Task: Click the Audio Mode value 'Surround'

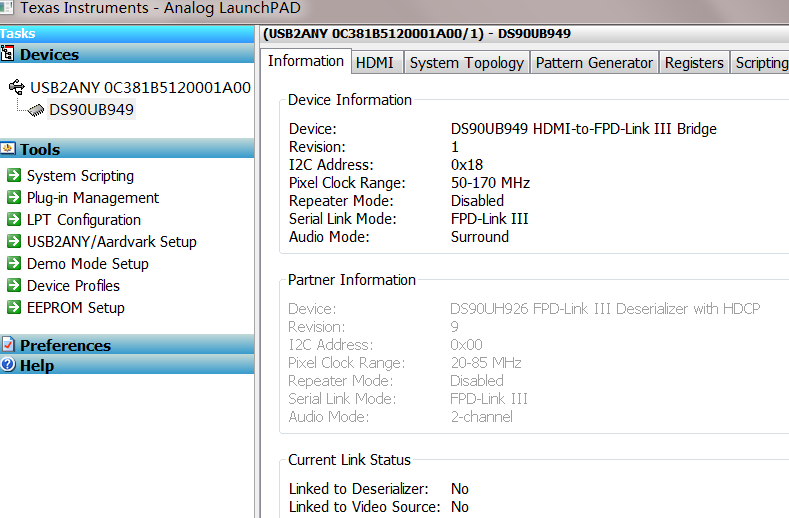Action: (x=480, y=237)
